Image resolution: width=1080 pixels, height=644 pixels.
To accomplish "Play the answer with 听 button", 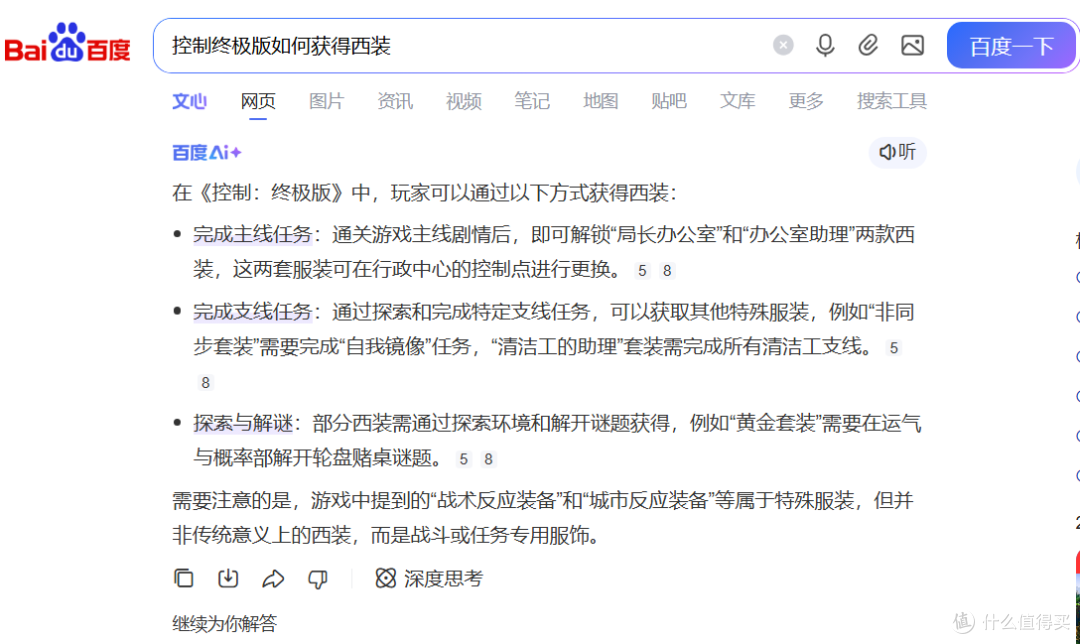I will tap(897, 152).
